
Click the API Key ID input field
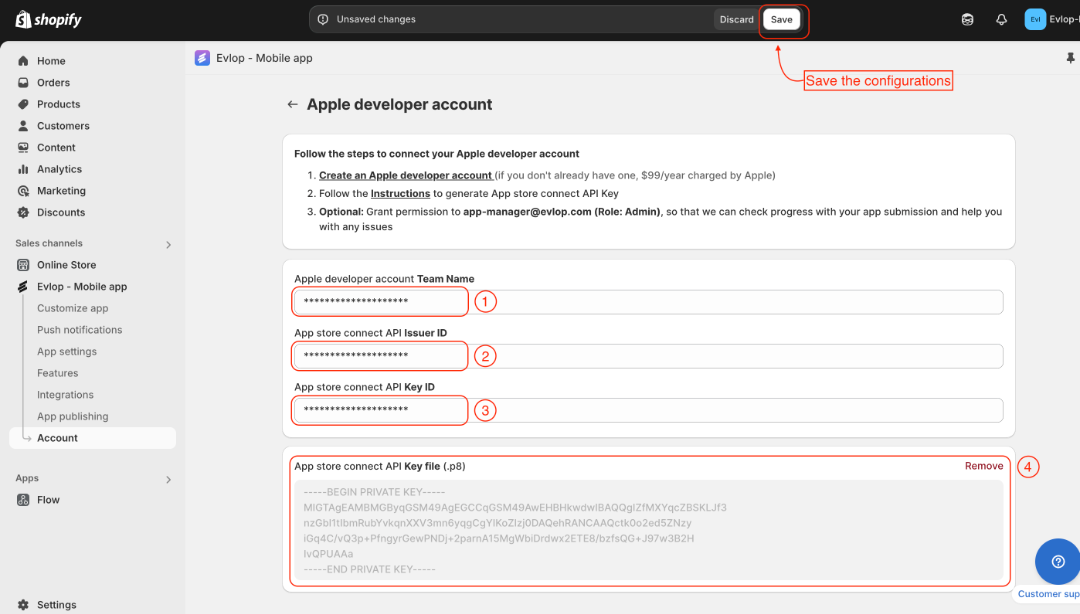(x=648, y=410)
